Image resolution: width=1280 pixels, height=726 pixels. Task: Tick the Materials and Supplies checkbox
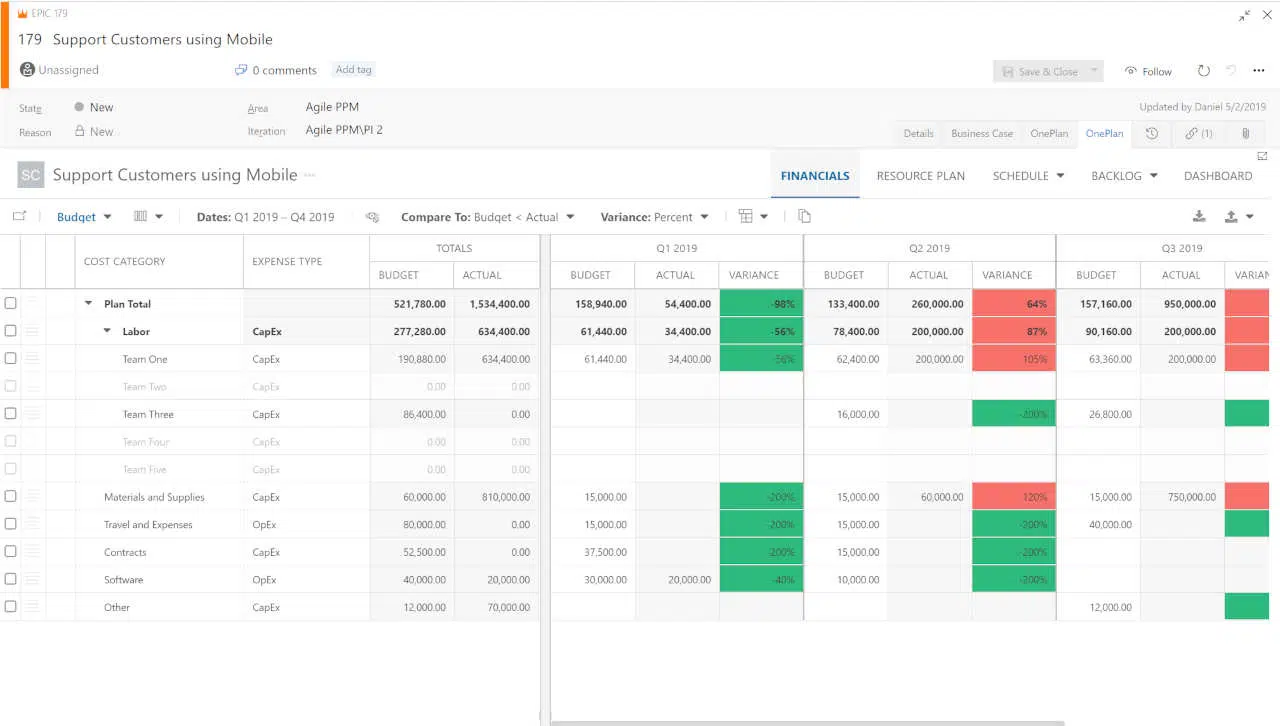click(x=11, y=497)
